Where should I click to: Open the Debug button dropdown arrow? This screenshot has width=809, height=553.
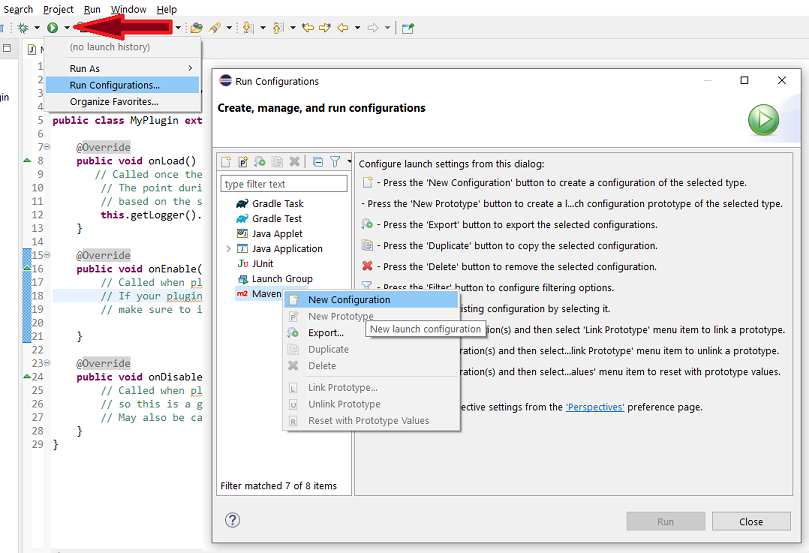pyautogui.click(x=37, y=28)
